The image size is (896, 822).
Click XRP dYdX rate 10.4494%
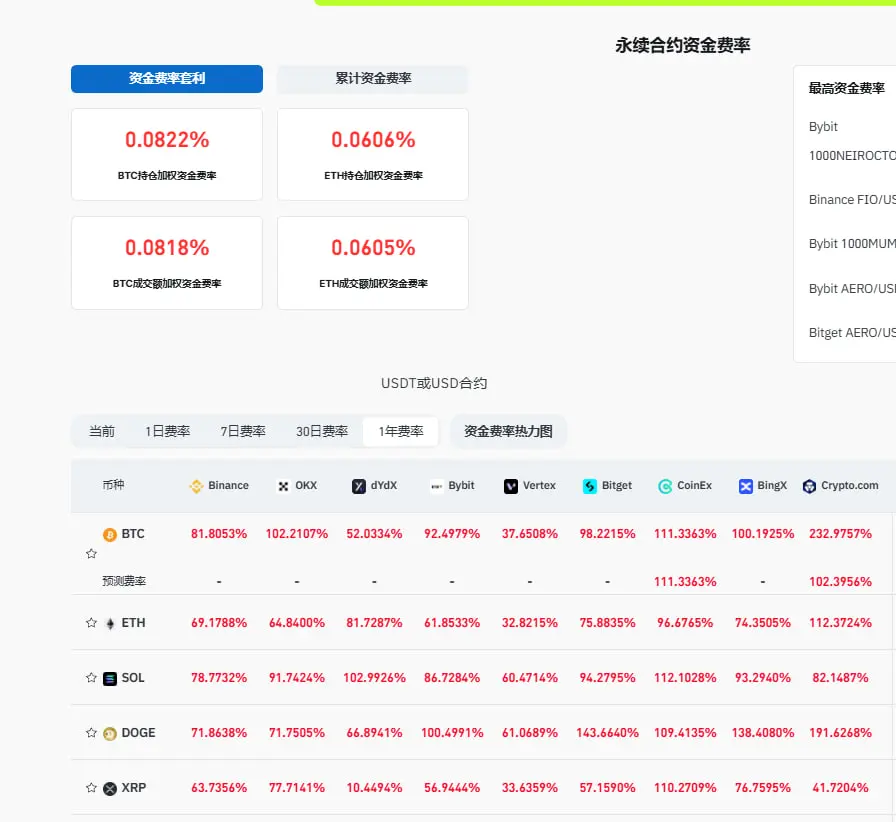tap(374, 788)
